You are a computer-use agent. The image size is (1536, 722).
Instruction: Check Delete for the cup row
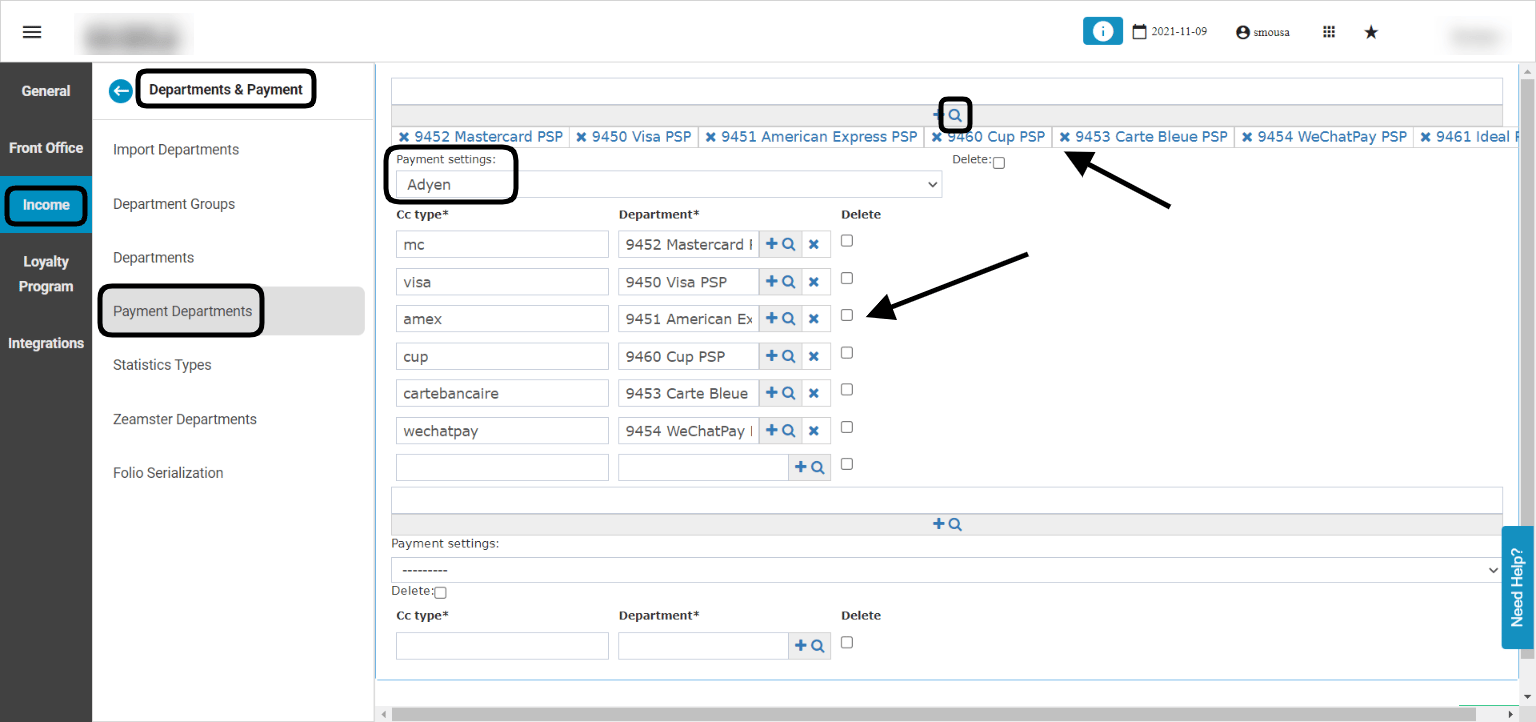pyautogui.click(x=847, y=352)
